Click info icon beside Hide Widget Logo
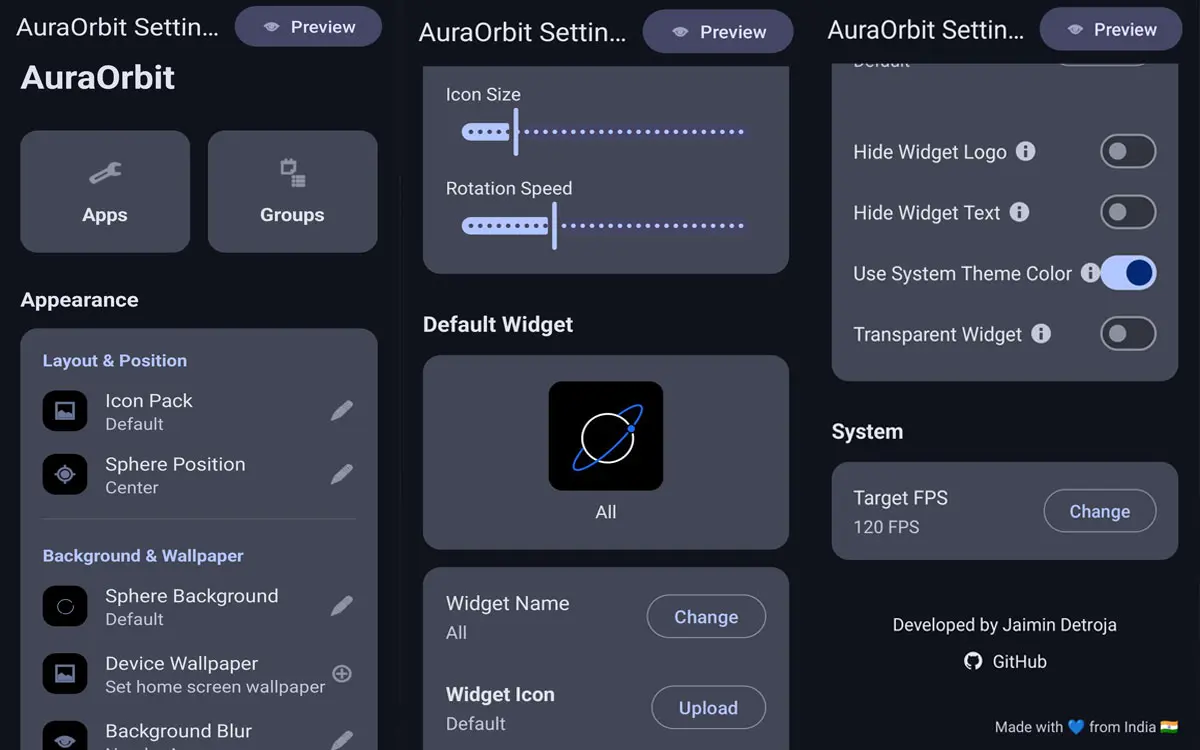This screenshot has height=750, width=1200. (x=1025, y=151)
